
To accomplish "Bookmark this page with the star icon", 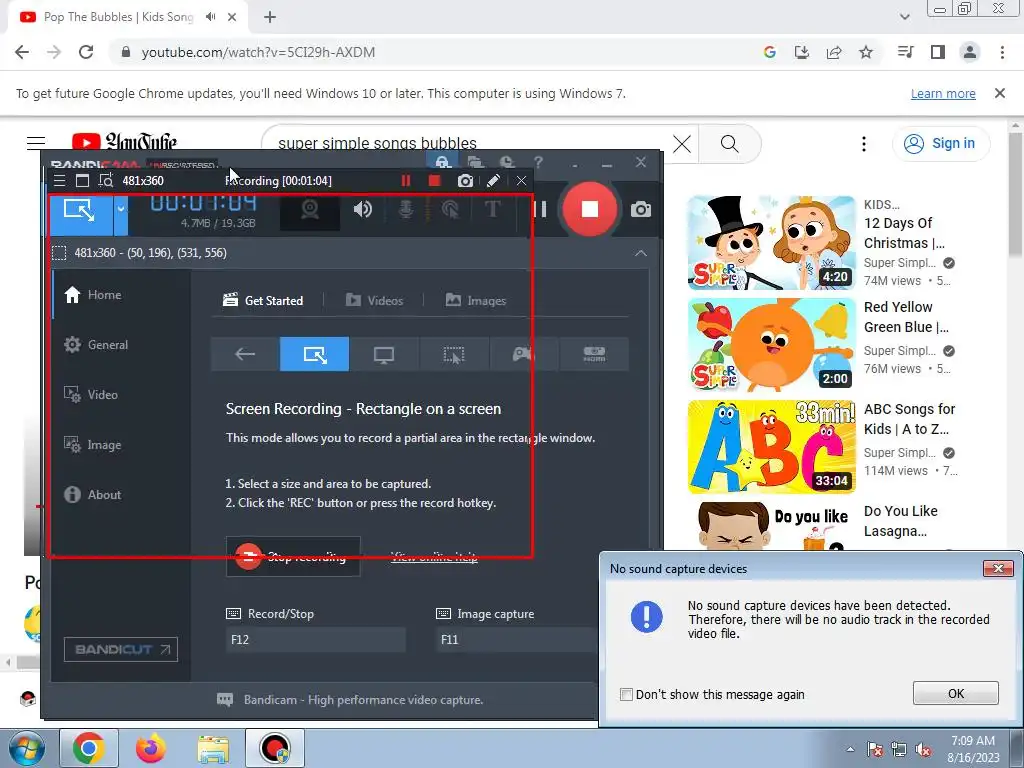I will pos(866,52).
